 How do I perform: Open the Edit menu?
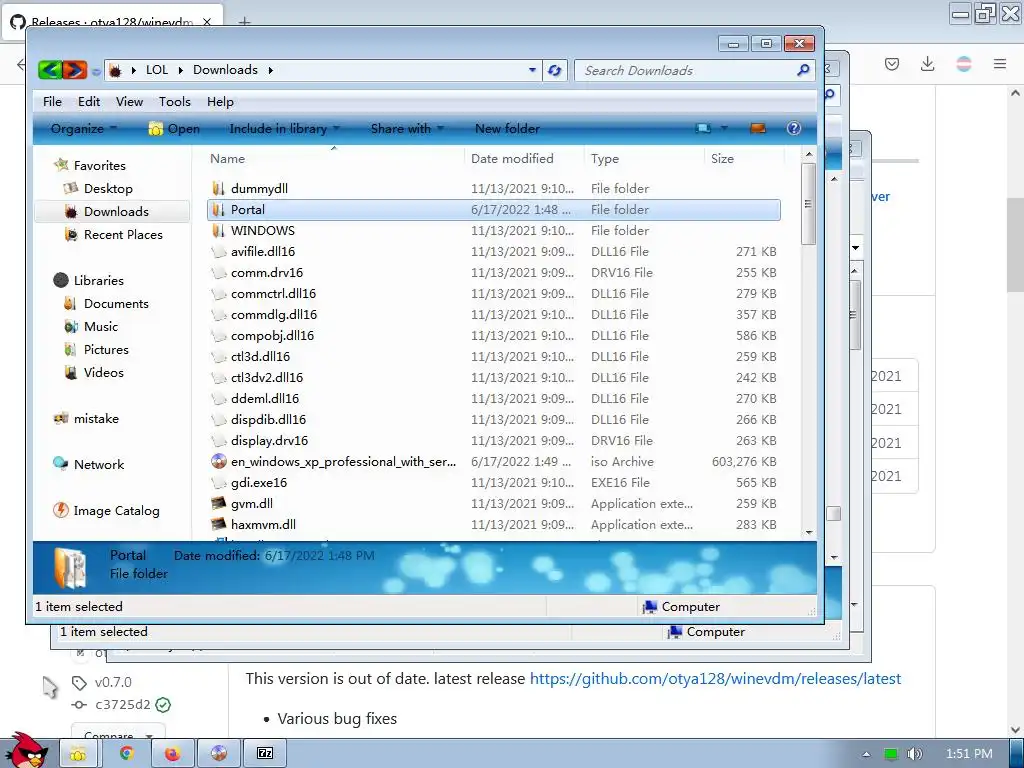(89, 102)
